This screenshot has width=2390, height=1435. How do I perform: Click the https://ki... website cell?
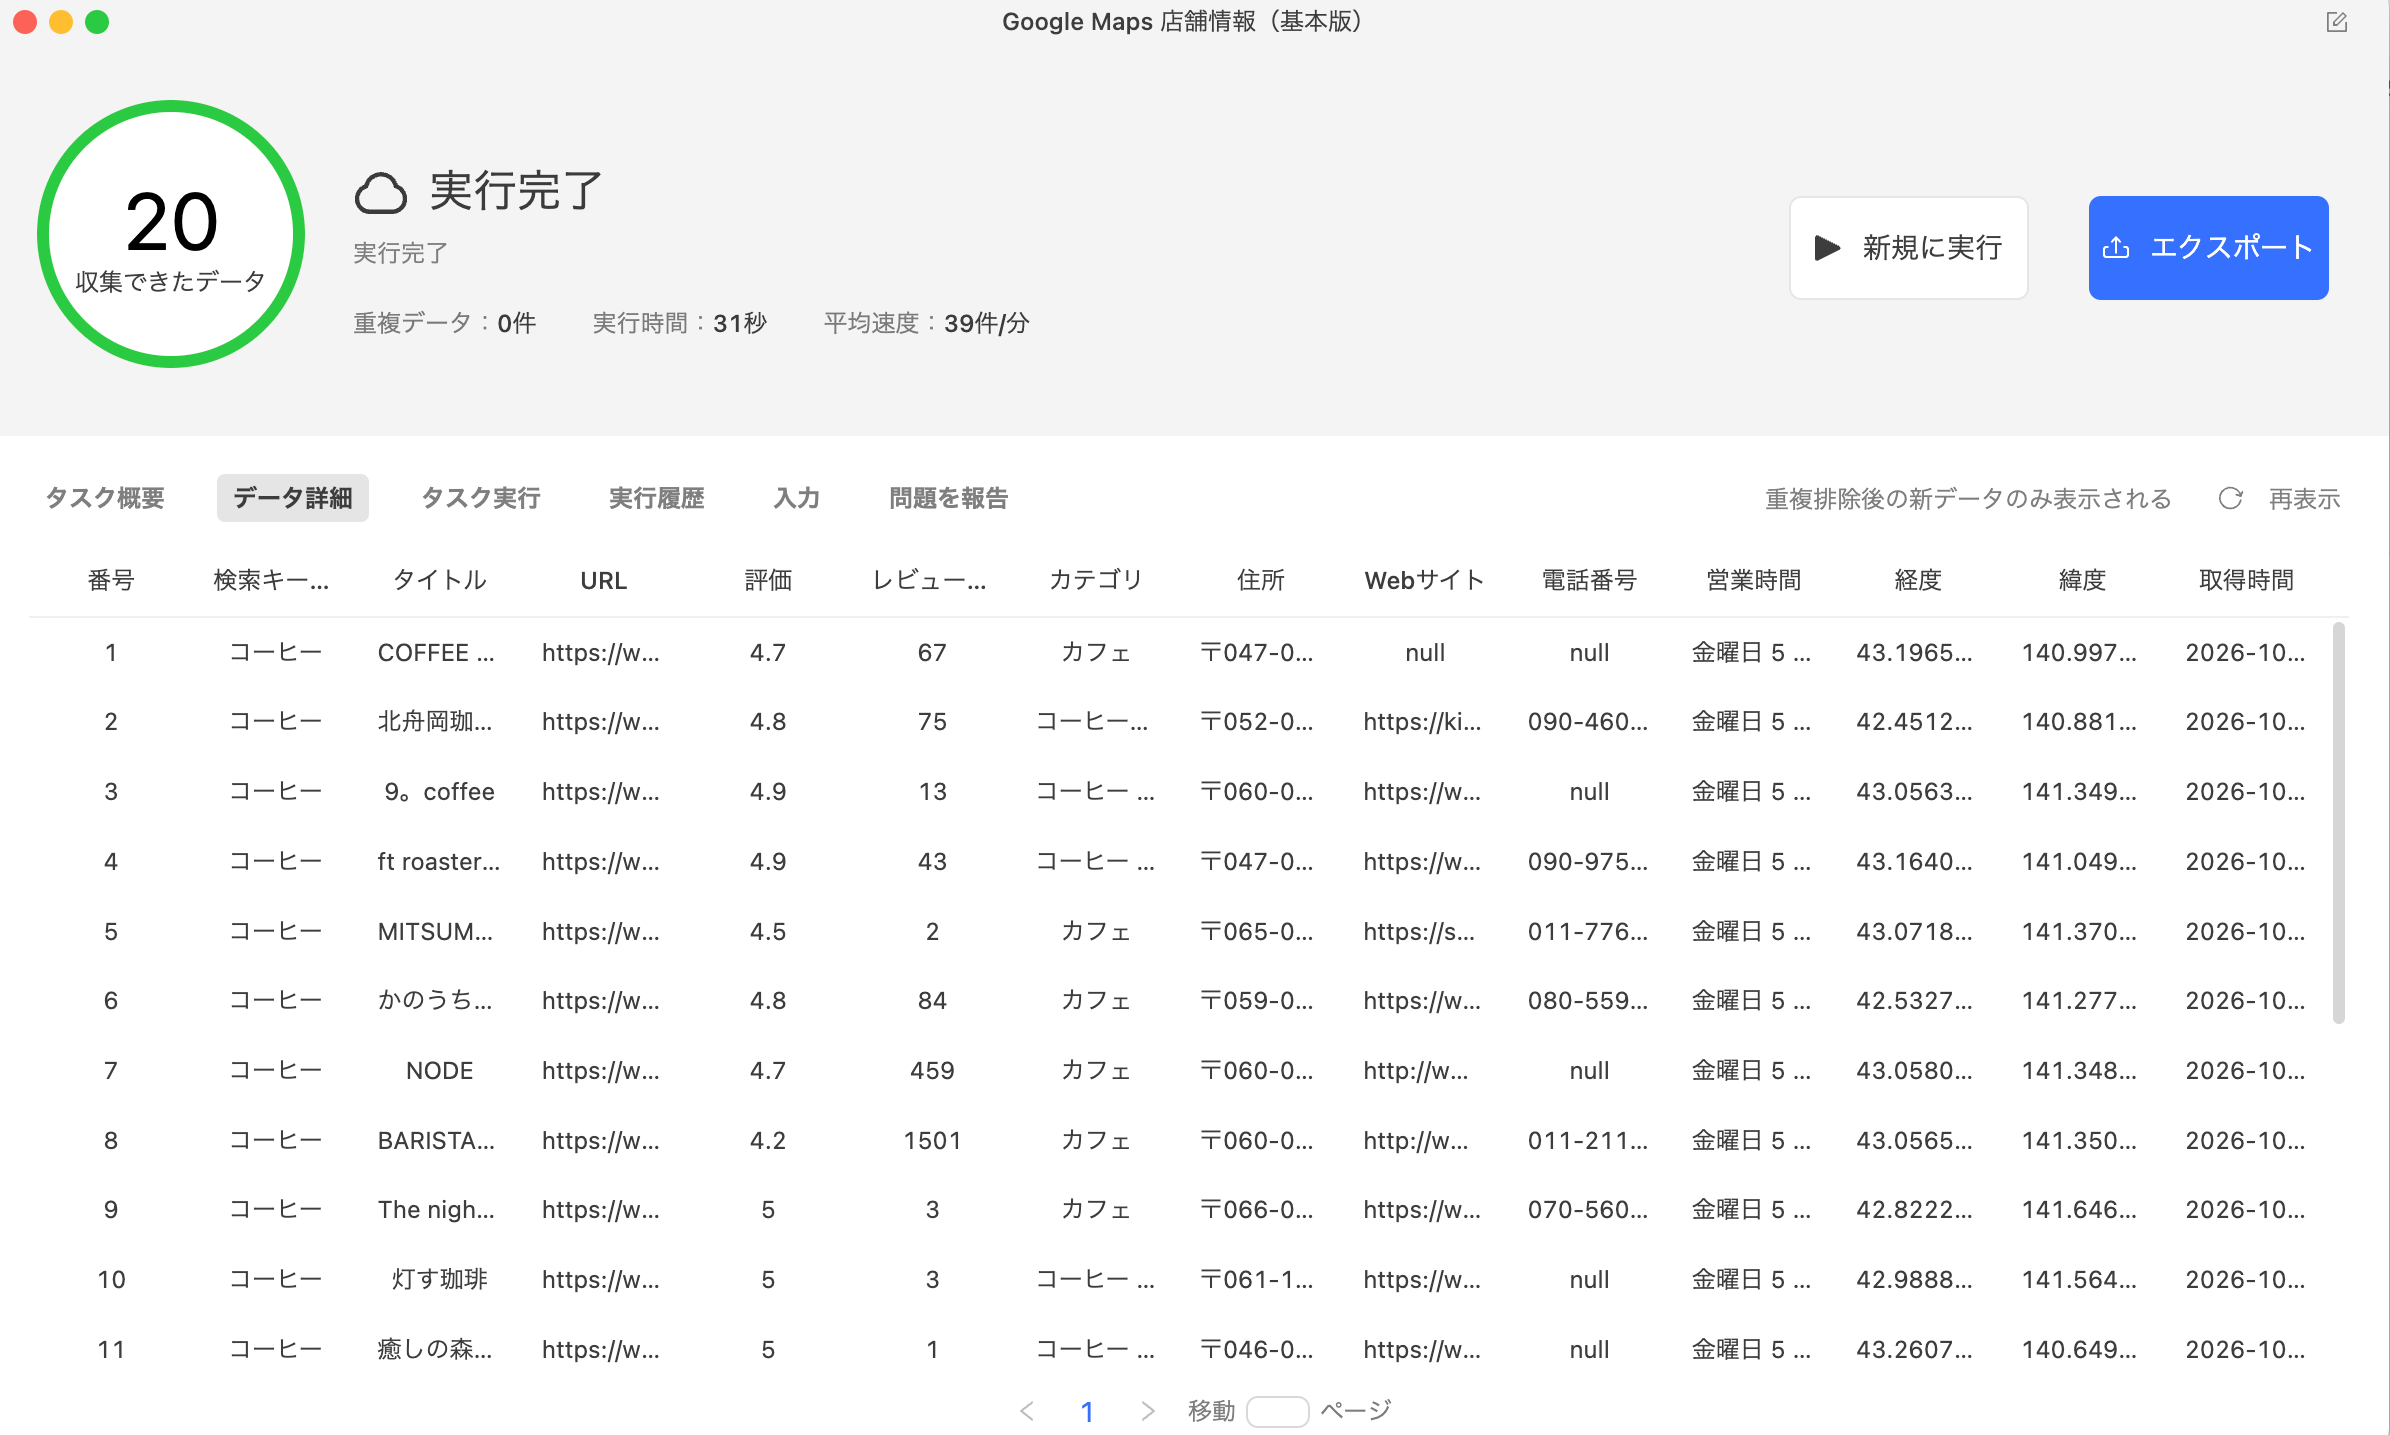[1422, 722]
